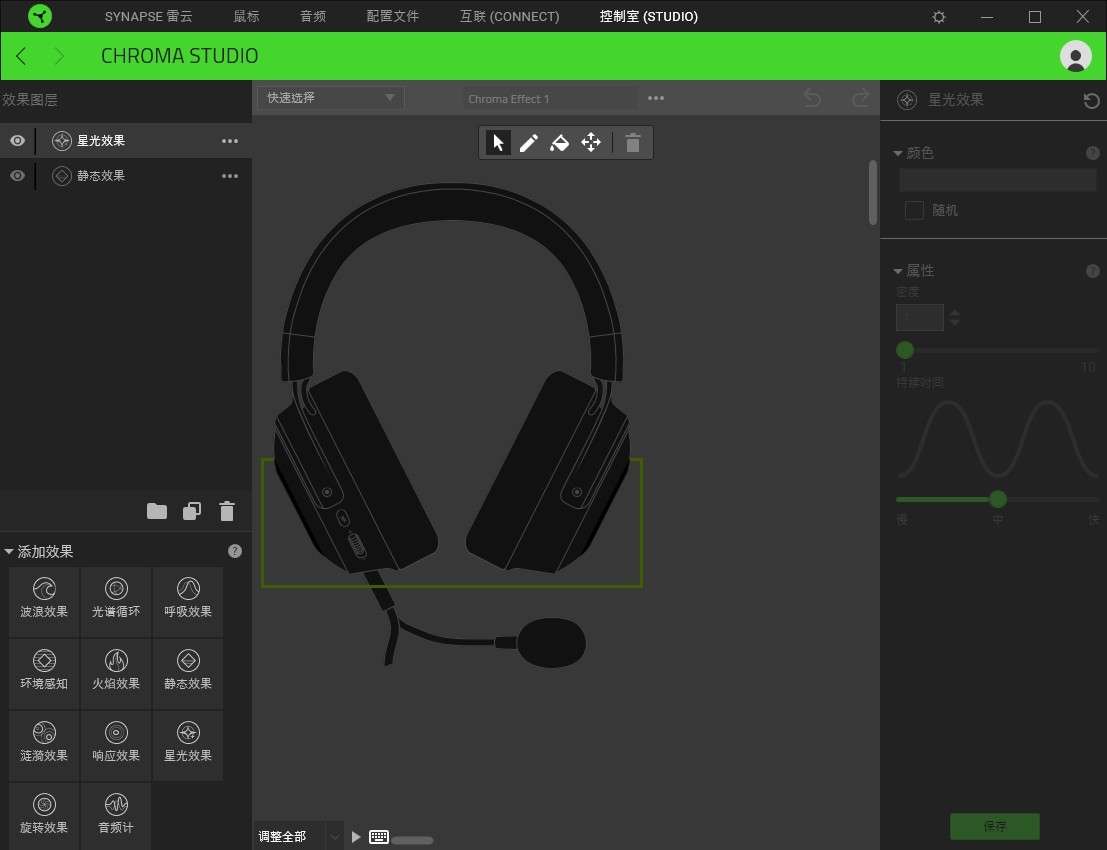
Task: Collapse the 属性 section
Action: point(898,271)
